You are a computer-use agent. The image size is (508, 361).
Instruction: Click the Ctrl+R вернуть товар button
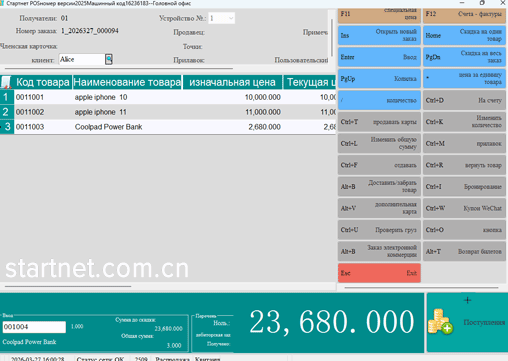tap(464, 165)
